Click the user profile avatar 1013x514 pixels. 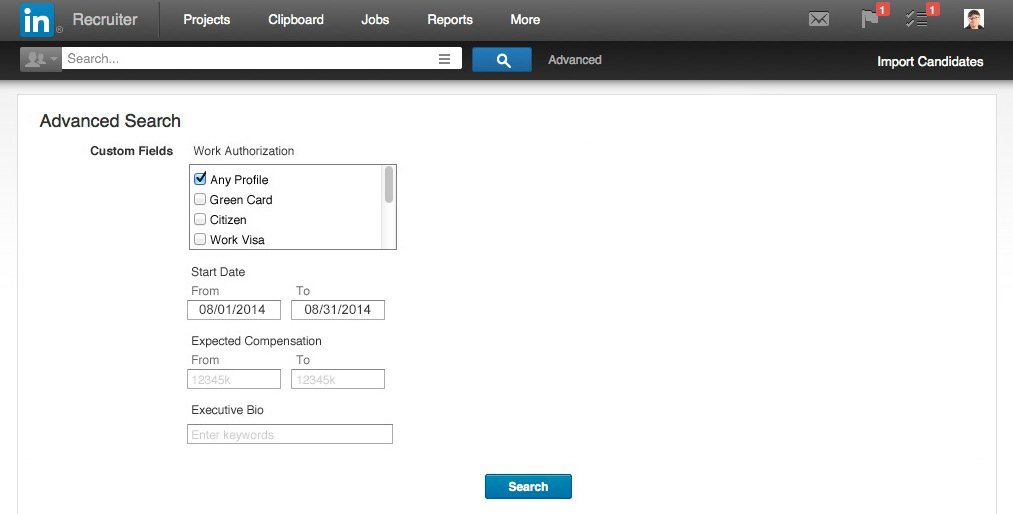click(973, 19)
